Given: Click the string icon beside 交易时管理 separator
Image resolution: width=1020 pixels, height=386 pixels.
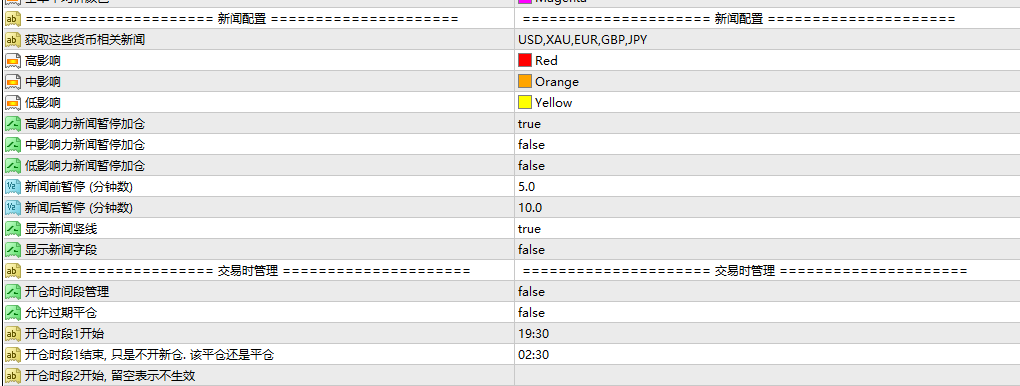Looking at the screenshot, I should point(13,271).
